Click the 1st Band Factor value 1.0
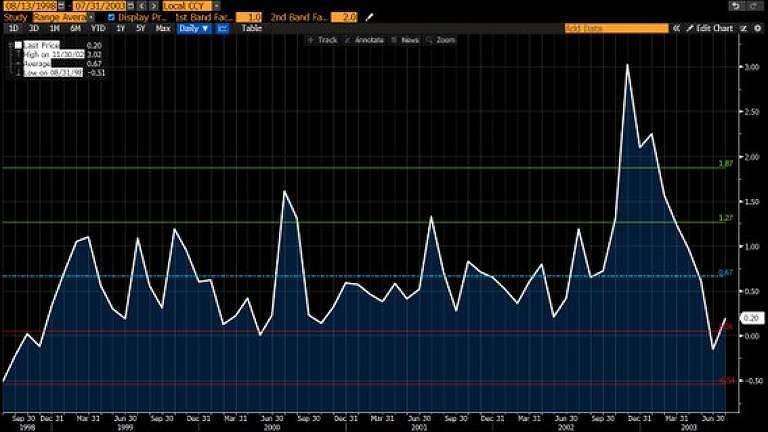The width and height of the screenshot is (768, 432). coord(249,17)
